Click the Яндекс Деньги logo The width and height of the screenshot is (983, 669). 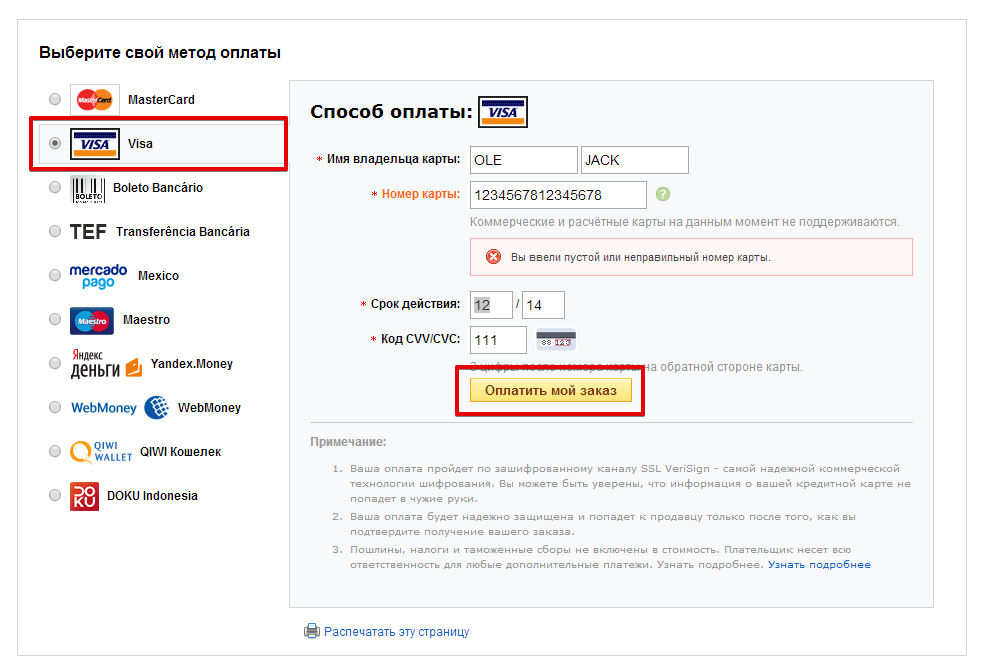pos(106,364)
